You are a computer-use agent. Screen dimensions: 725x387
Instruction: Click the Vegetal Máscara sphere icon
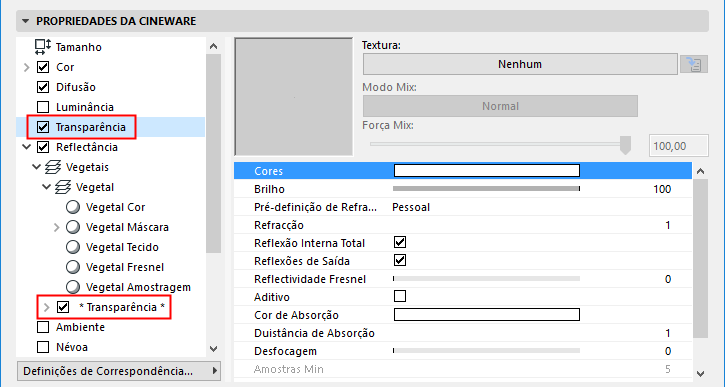(x=73, y=227)
